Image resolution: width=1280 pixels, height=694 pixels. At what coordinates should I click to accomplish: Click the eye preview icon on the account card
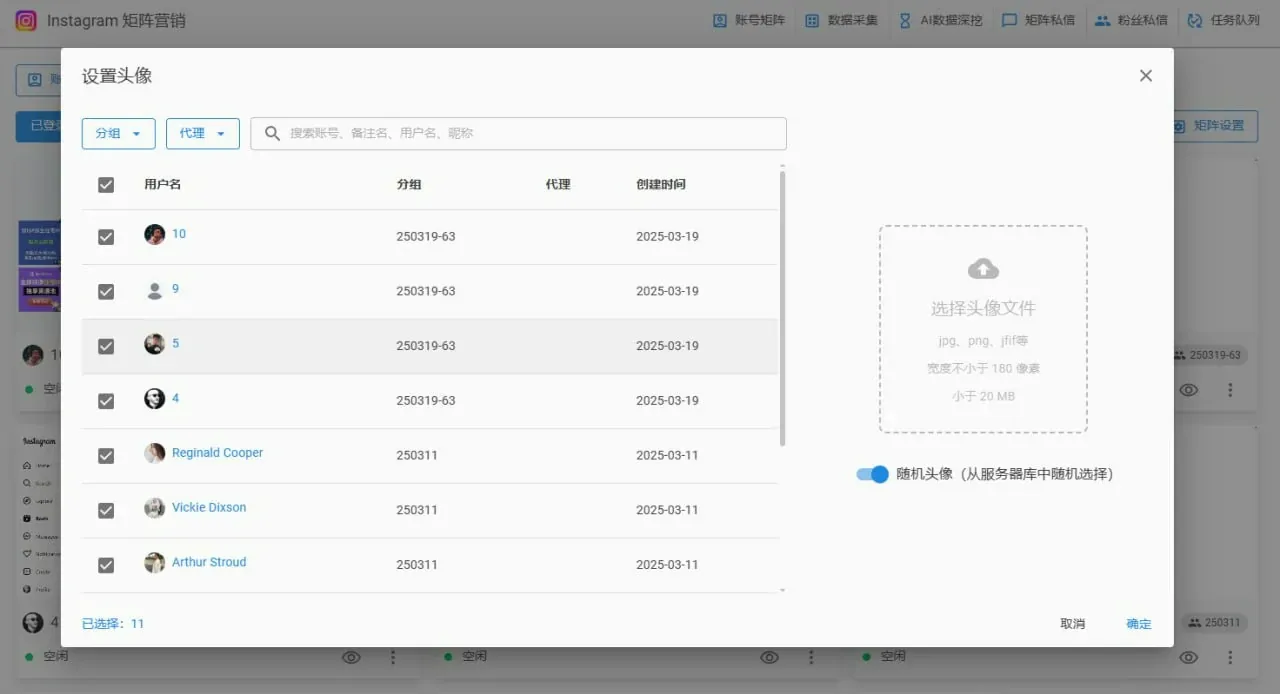(1189, 390)
